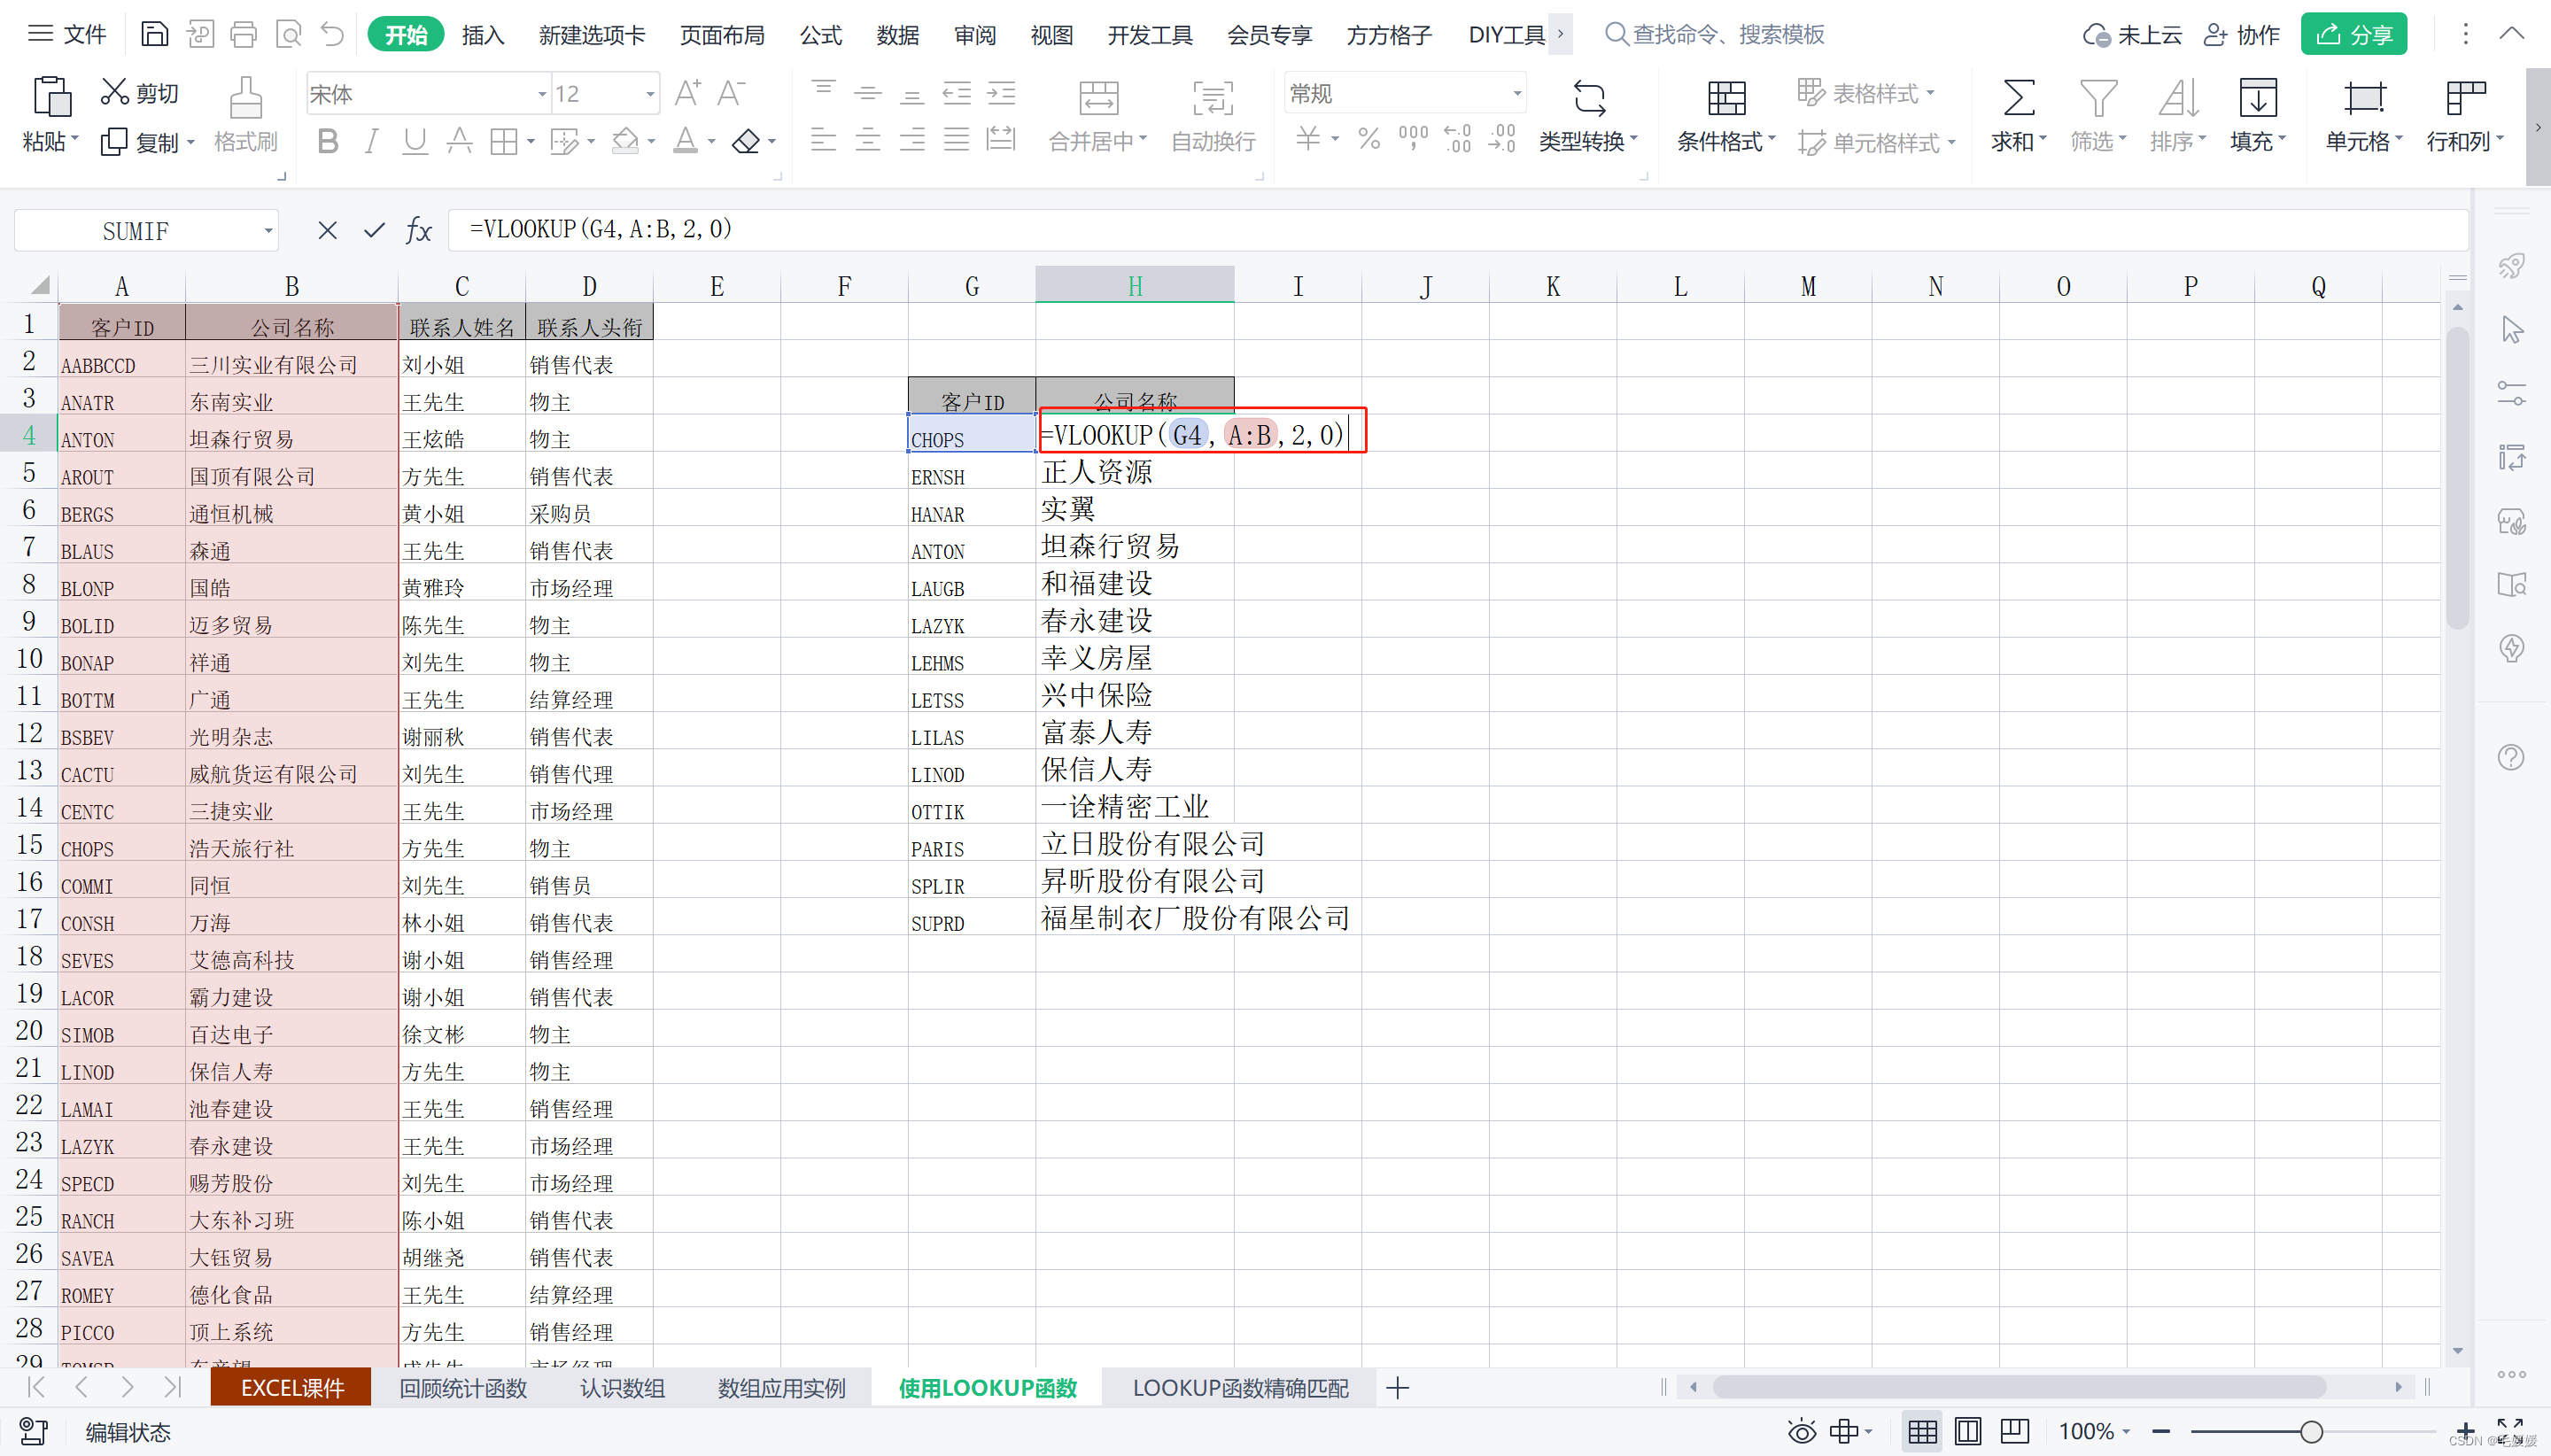Click the fx insert function icon
Viewport: 2551px width, 1456px height.
[x=418, y=231]
